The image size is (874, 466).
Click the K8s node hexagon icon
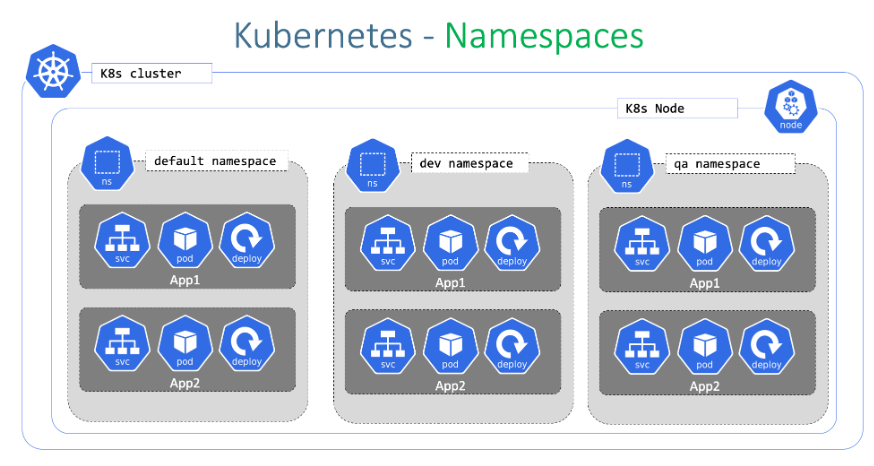pyautogui.click(x=791, y=107)
